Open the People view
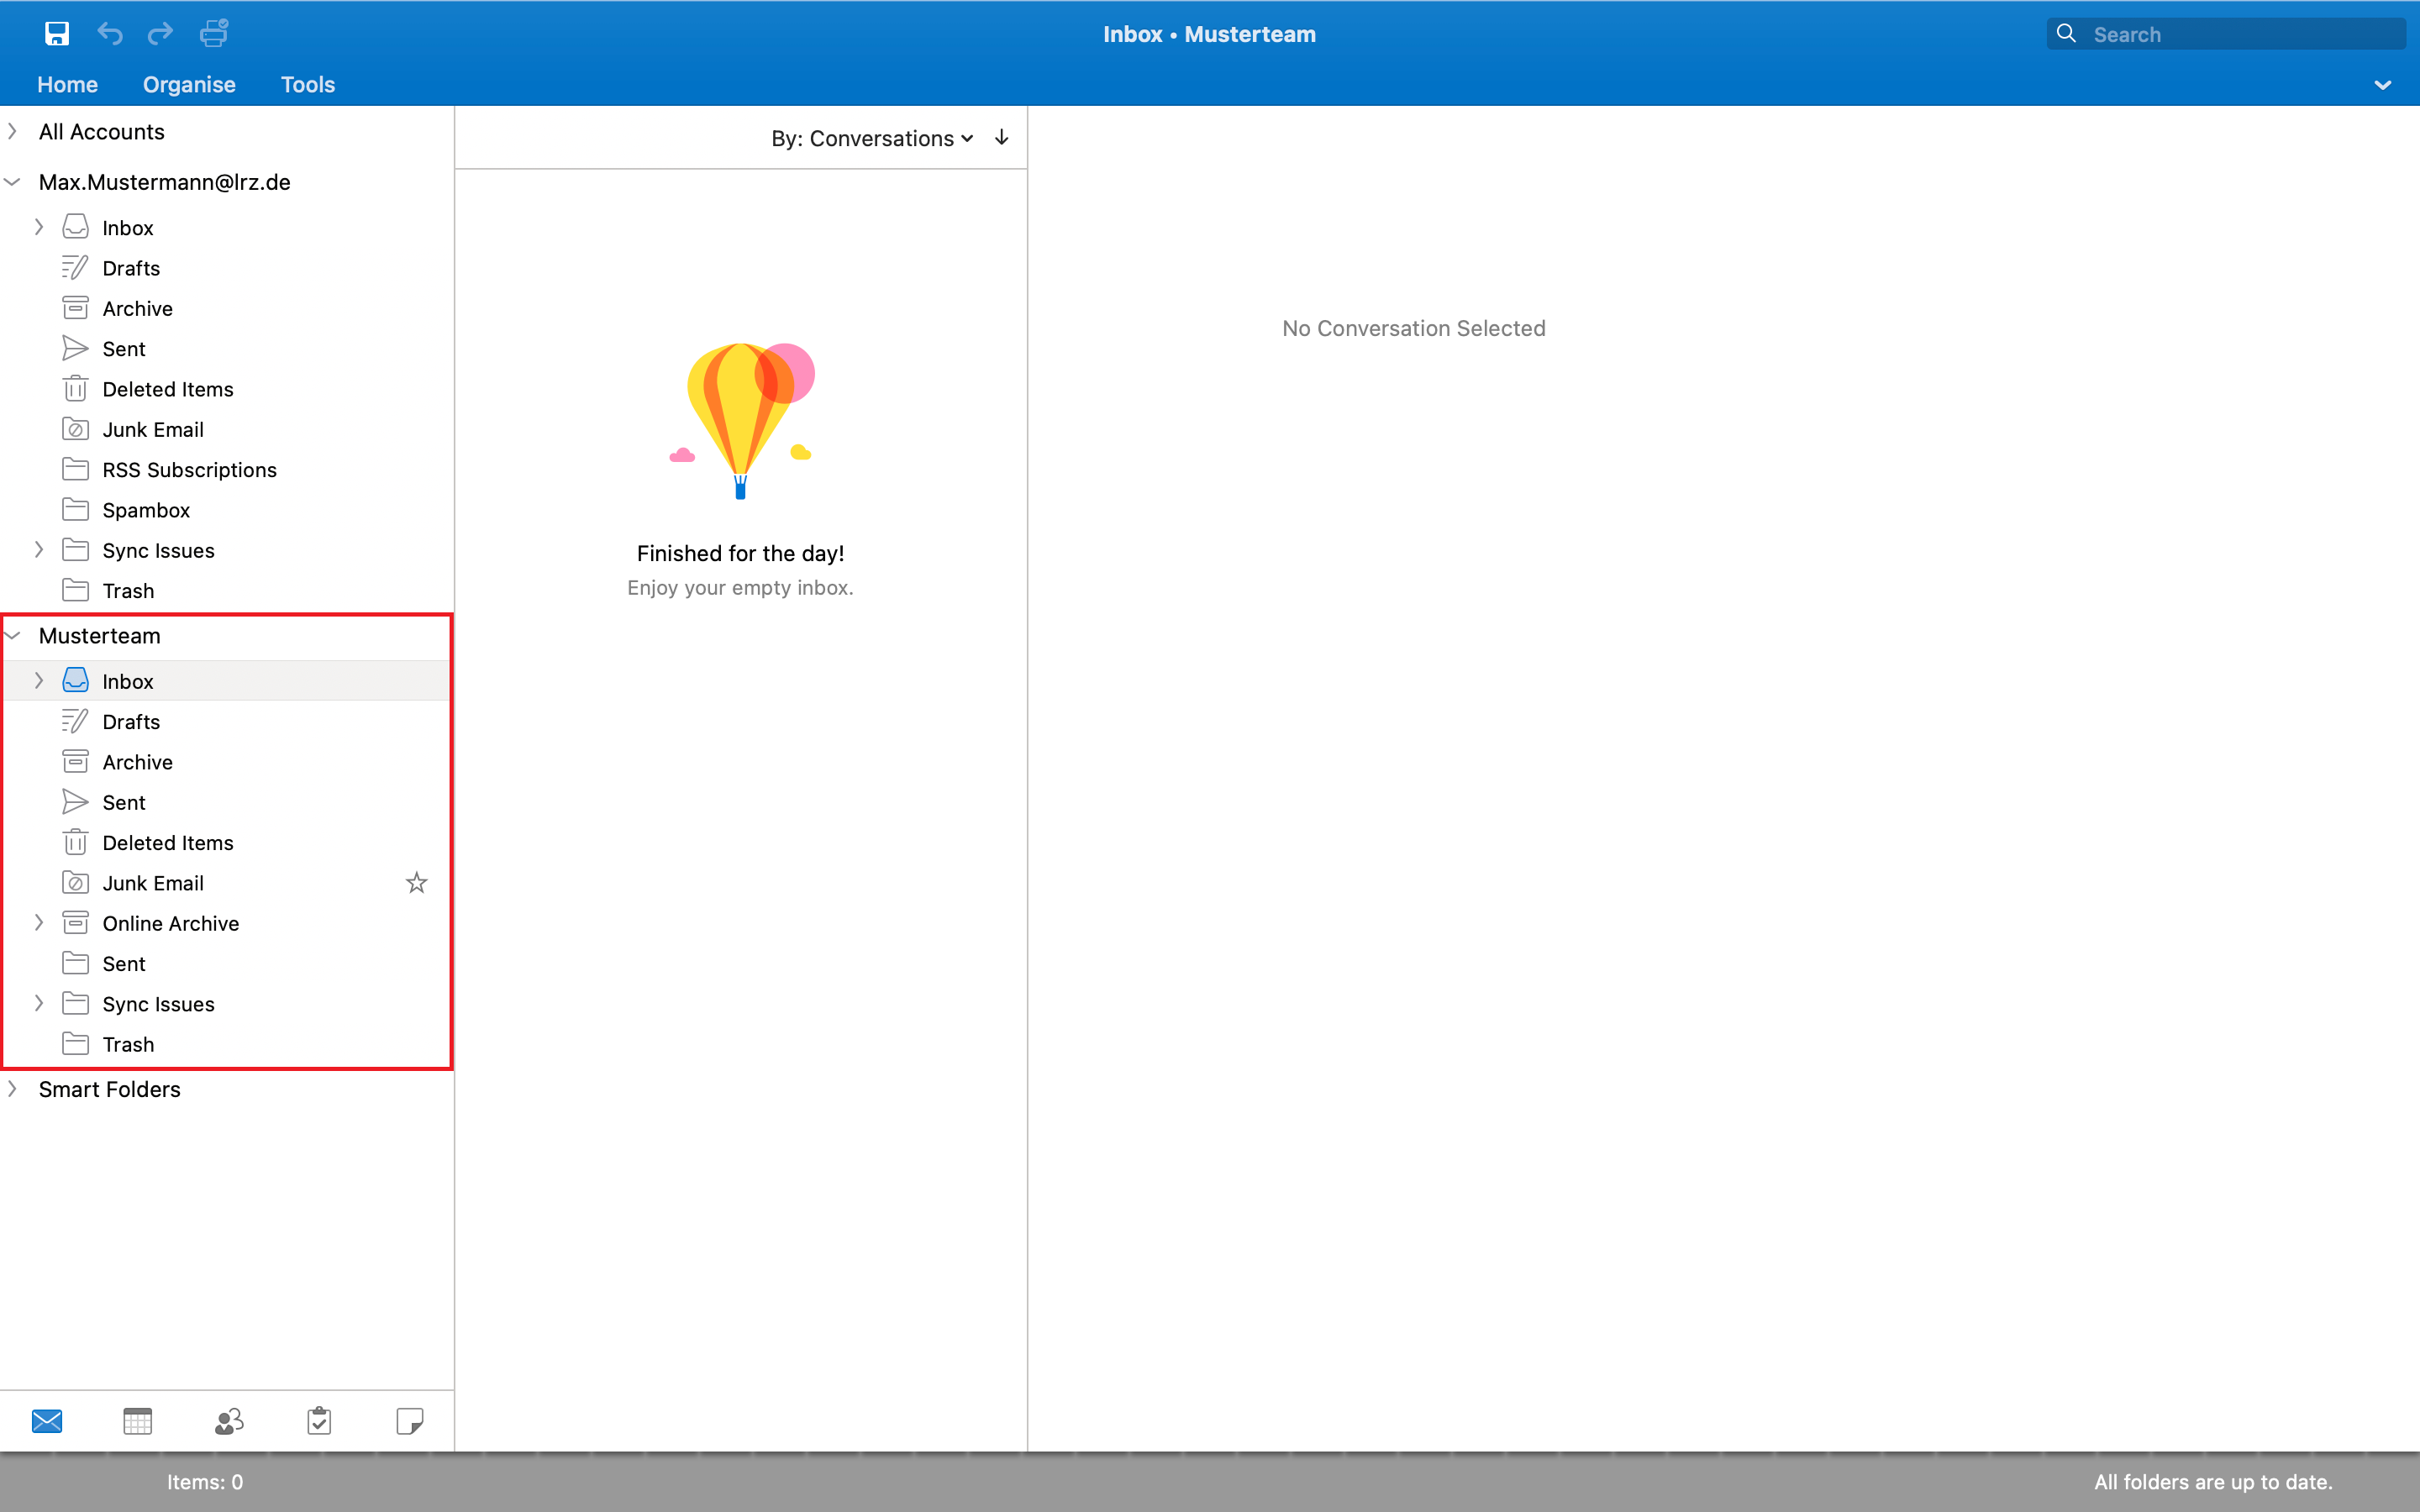This screenshot has width=2420, height=1512. (228, 1420)
